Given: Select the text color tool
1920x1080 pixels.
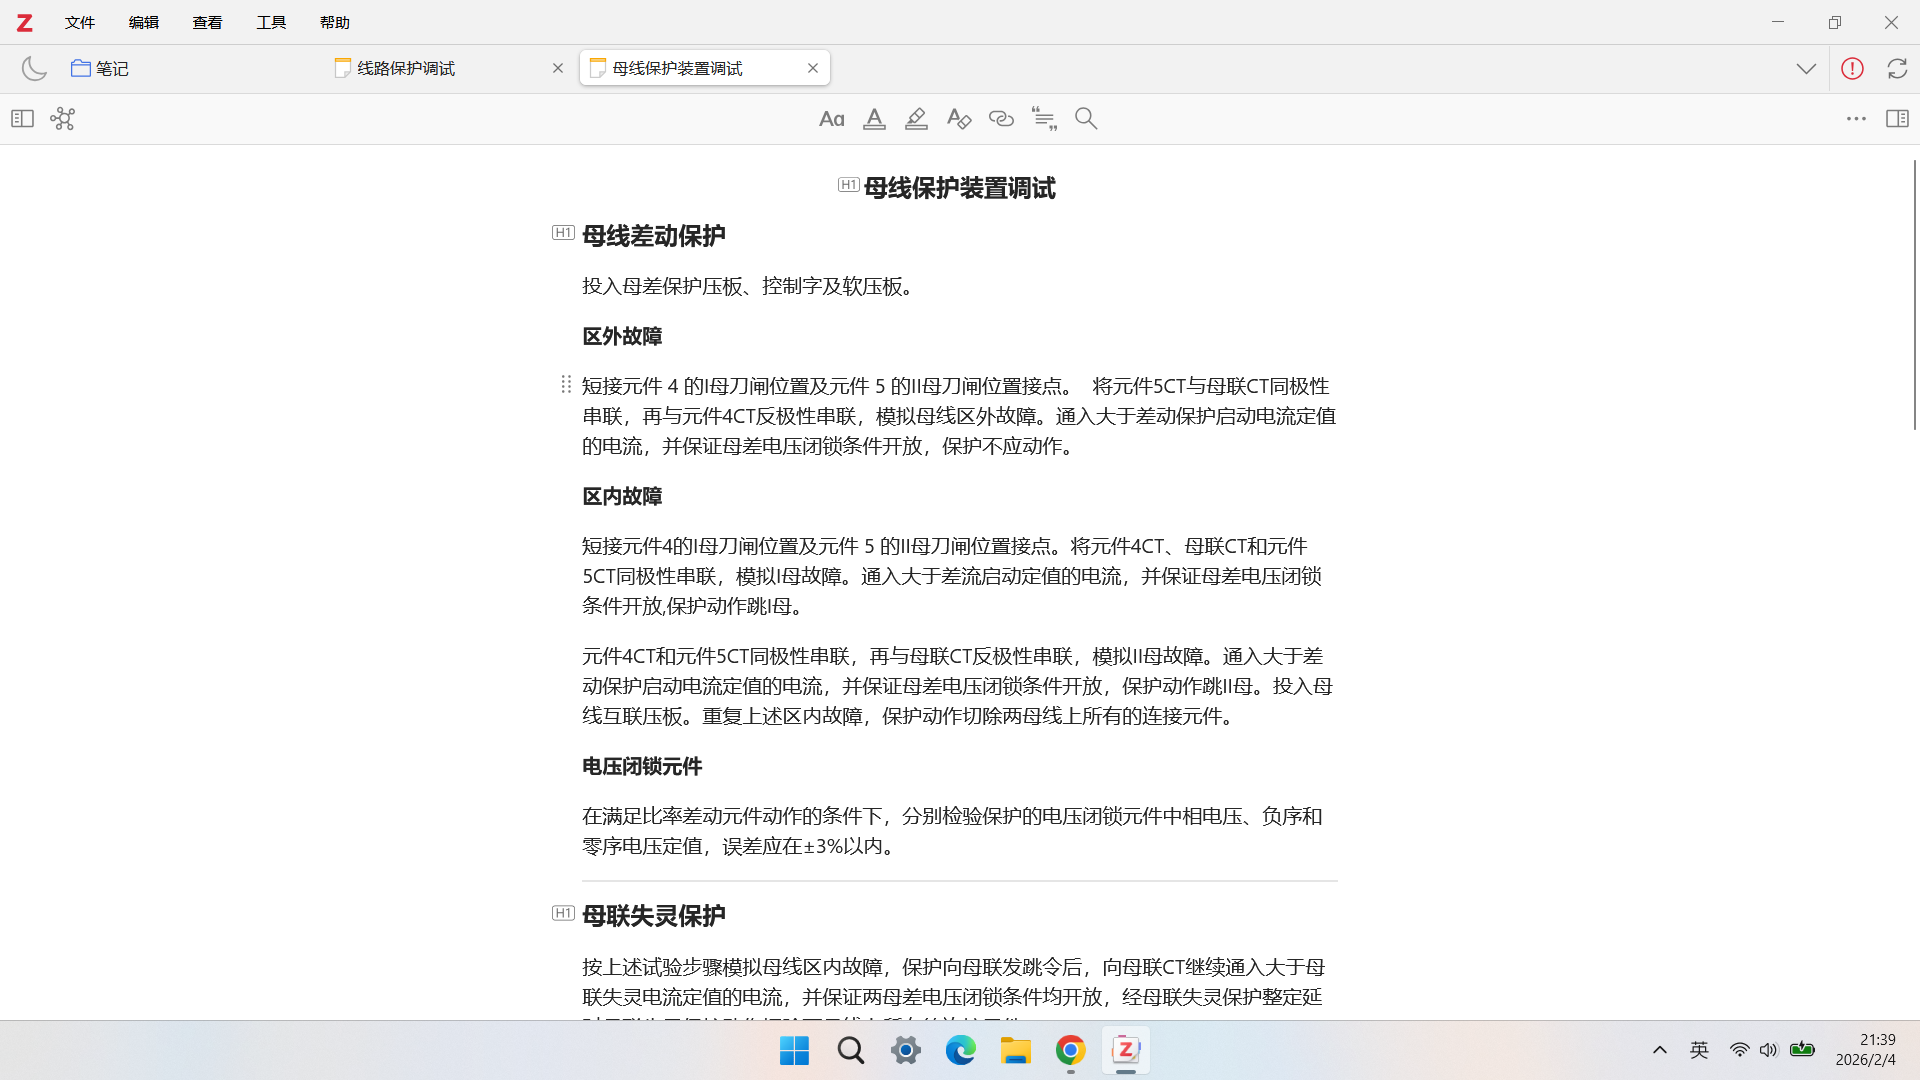Looking at the screenshot, I should tap(874, 119).
